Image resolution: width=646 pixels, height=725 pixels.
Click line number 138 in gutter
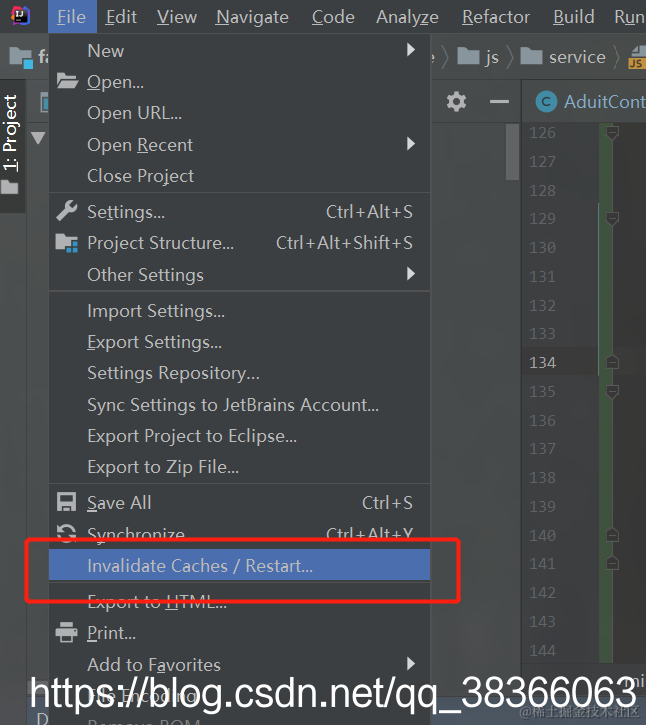pyautogui.click(x=542, y=477)
